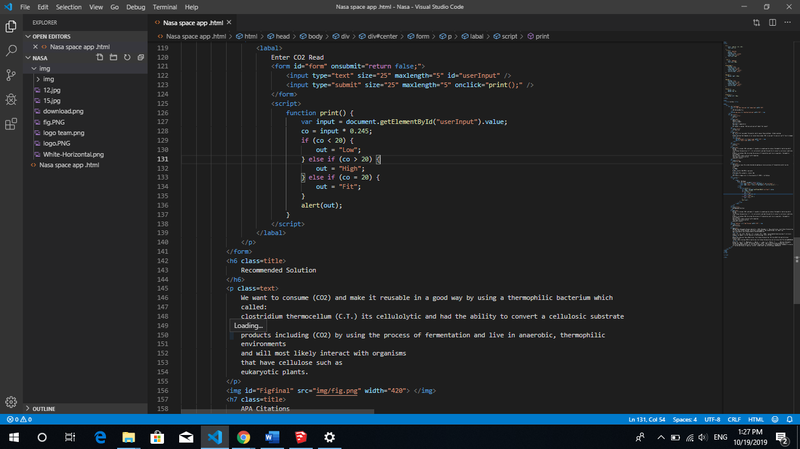This screenshot has height=449, width=800.
Task: Open fig.PNG in the file explorer
Action: pyautogui.click(x=54, y=122)
